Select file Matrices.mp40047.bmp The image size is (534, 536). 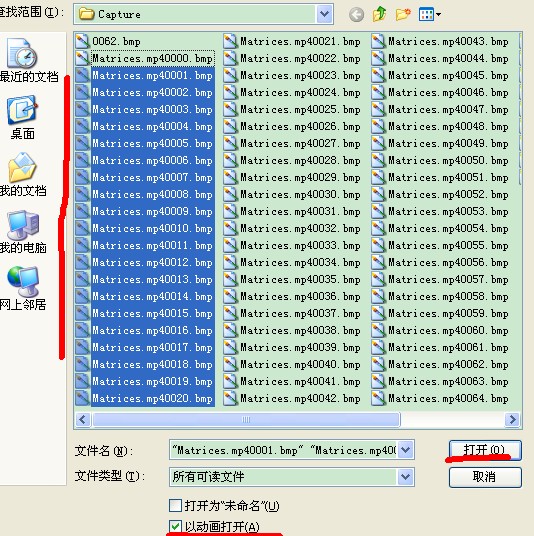point(448,109)
